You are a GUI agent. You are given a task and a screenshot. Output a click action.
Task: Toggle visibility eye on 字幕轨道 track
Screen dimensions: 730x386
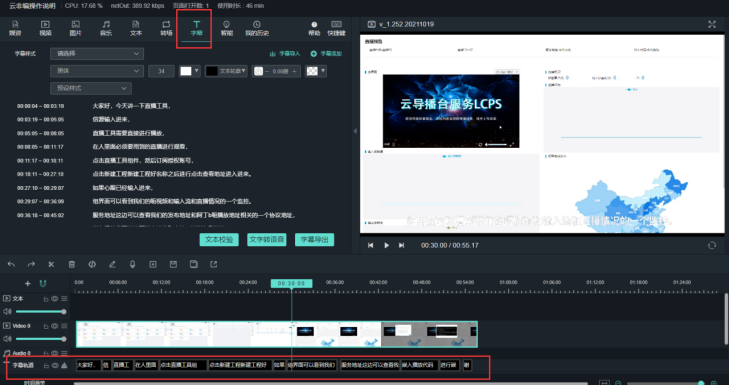click(x=54, y=366)
